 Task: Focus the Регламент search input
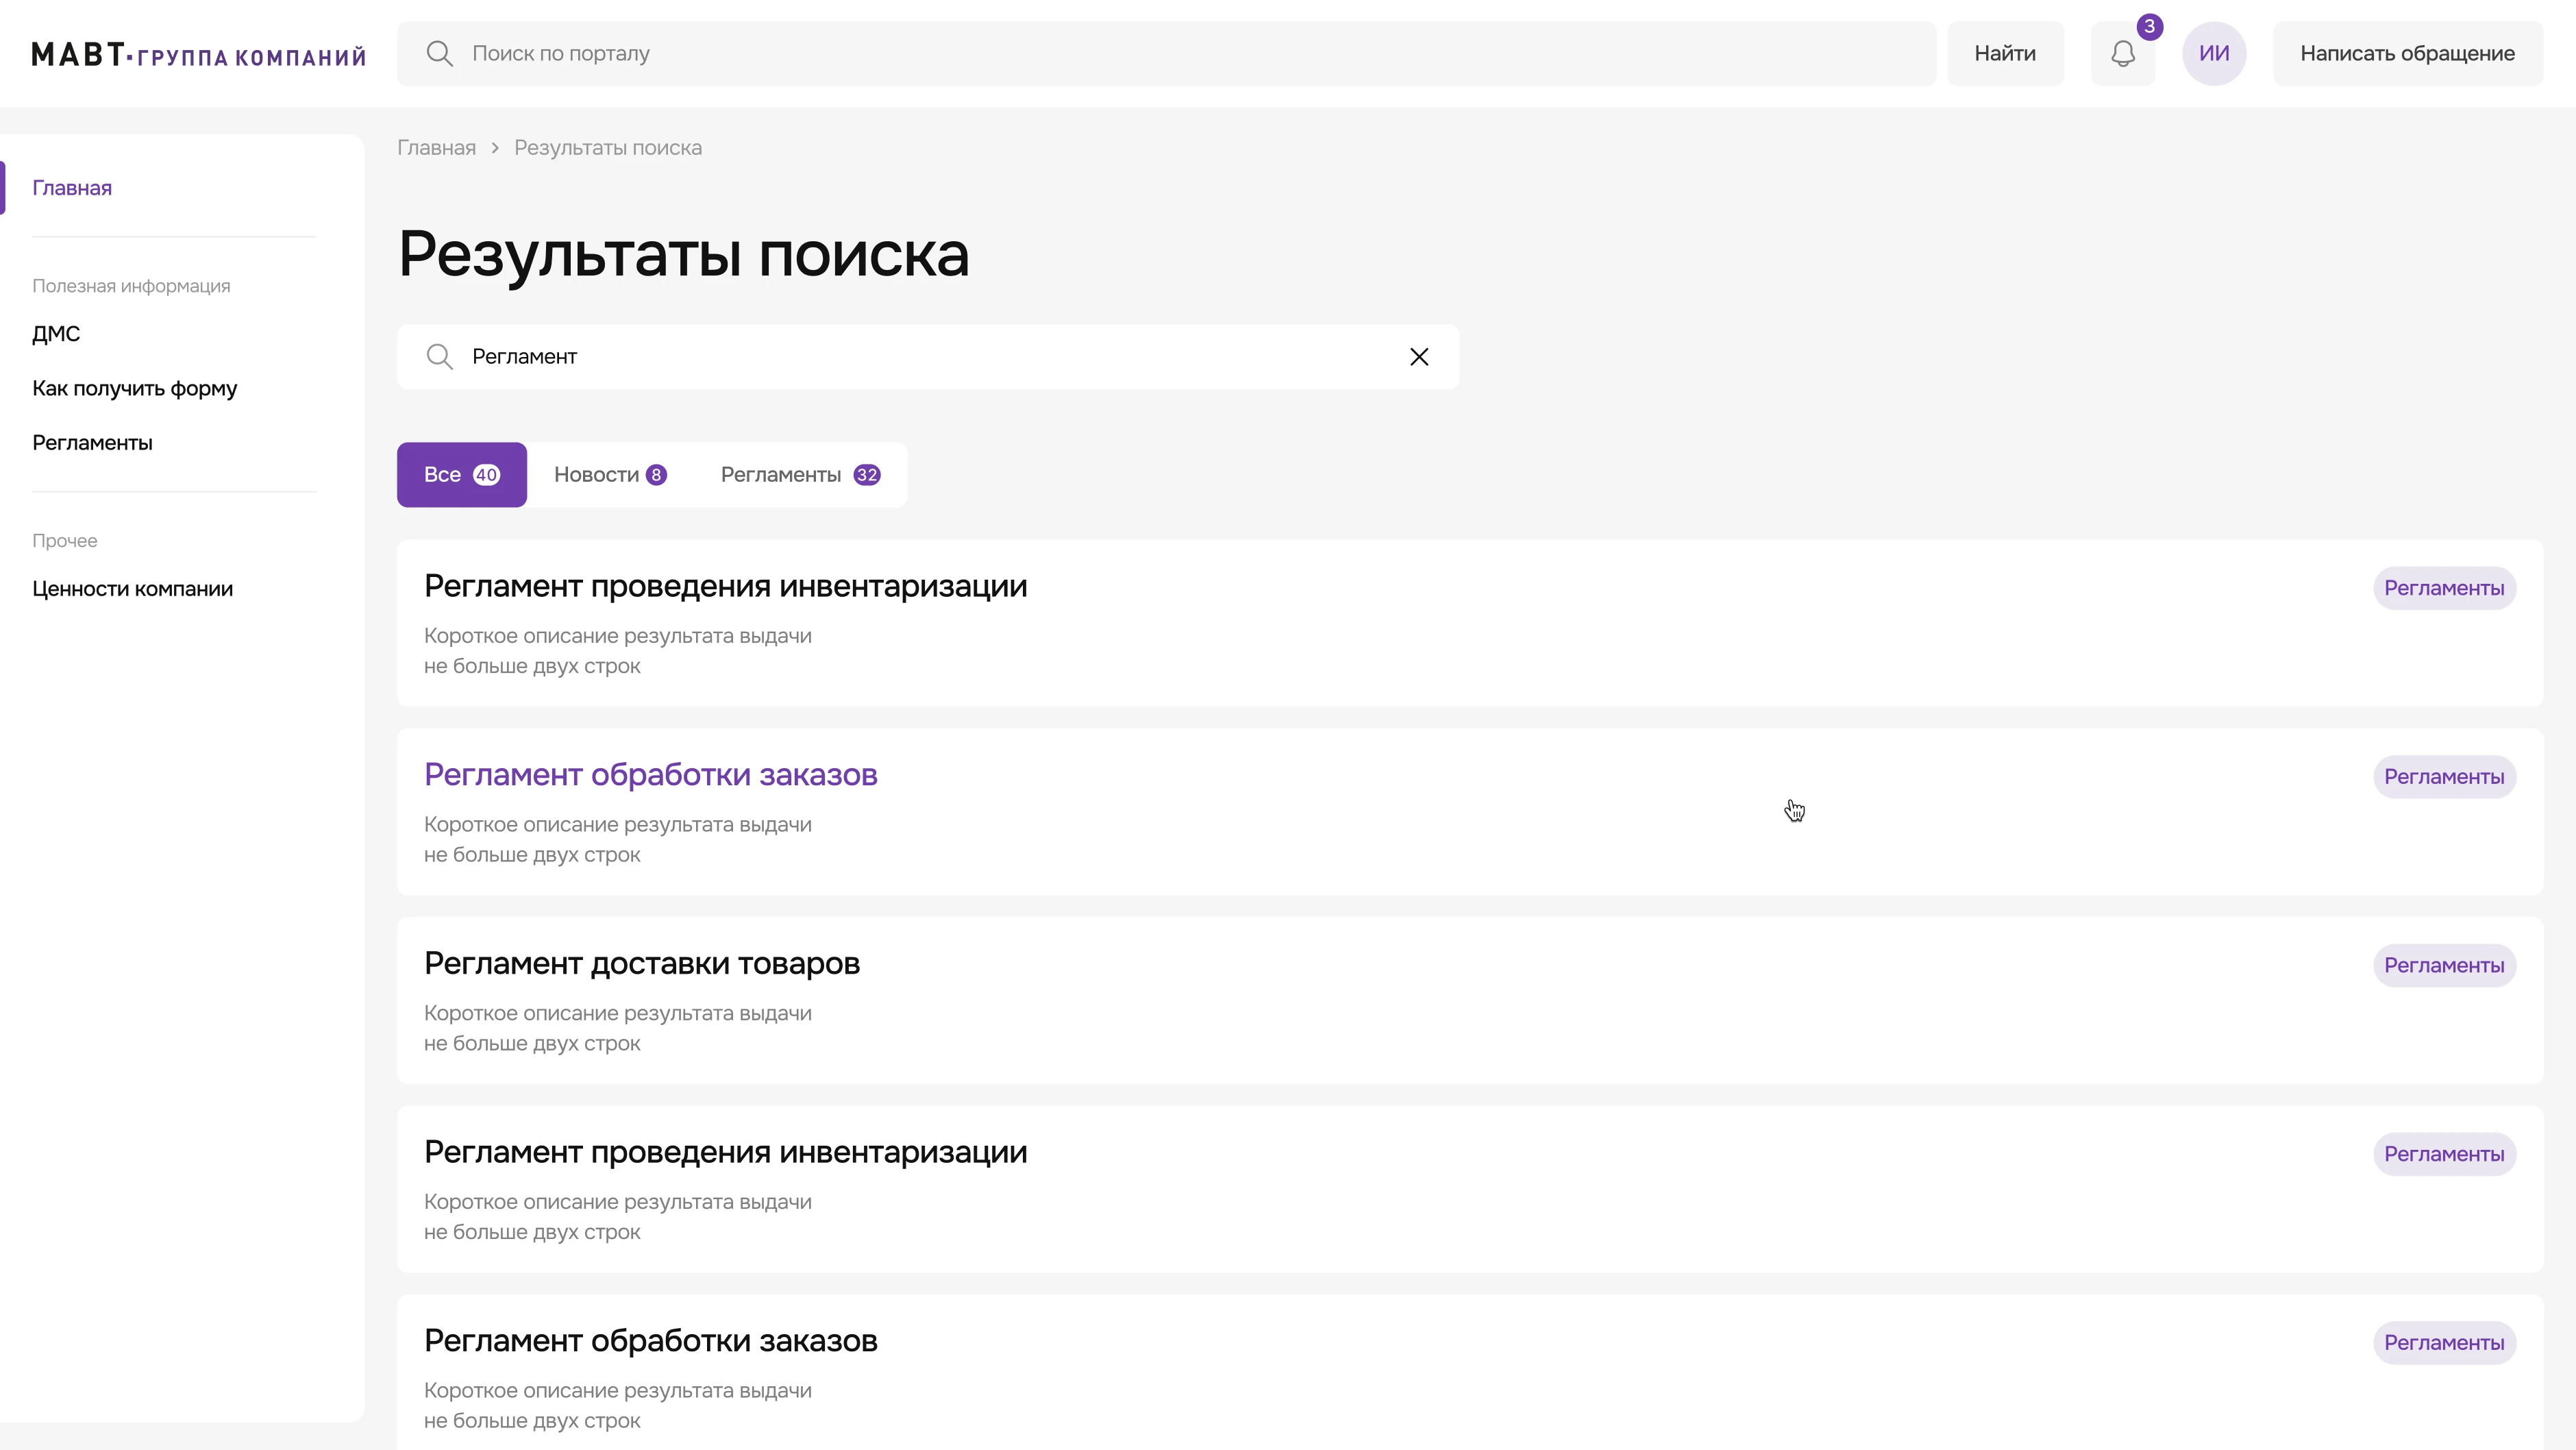pyautogui.click(x=927, y=357)
